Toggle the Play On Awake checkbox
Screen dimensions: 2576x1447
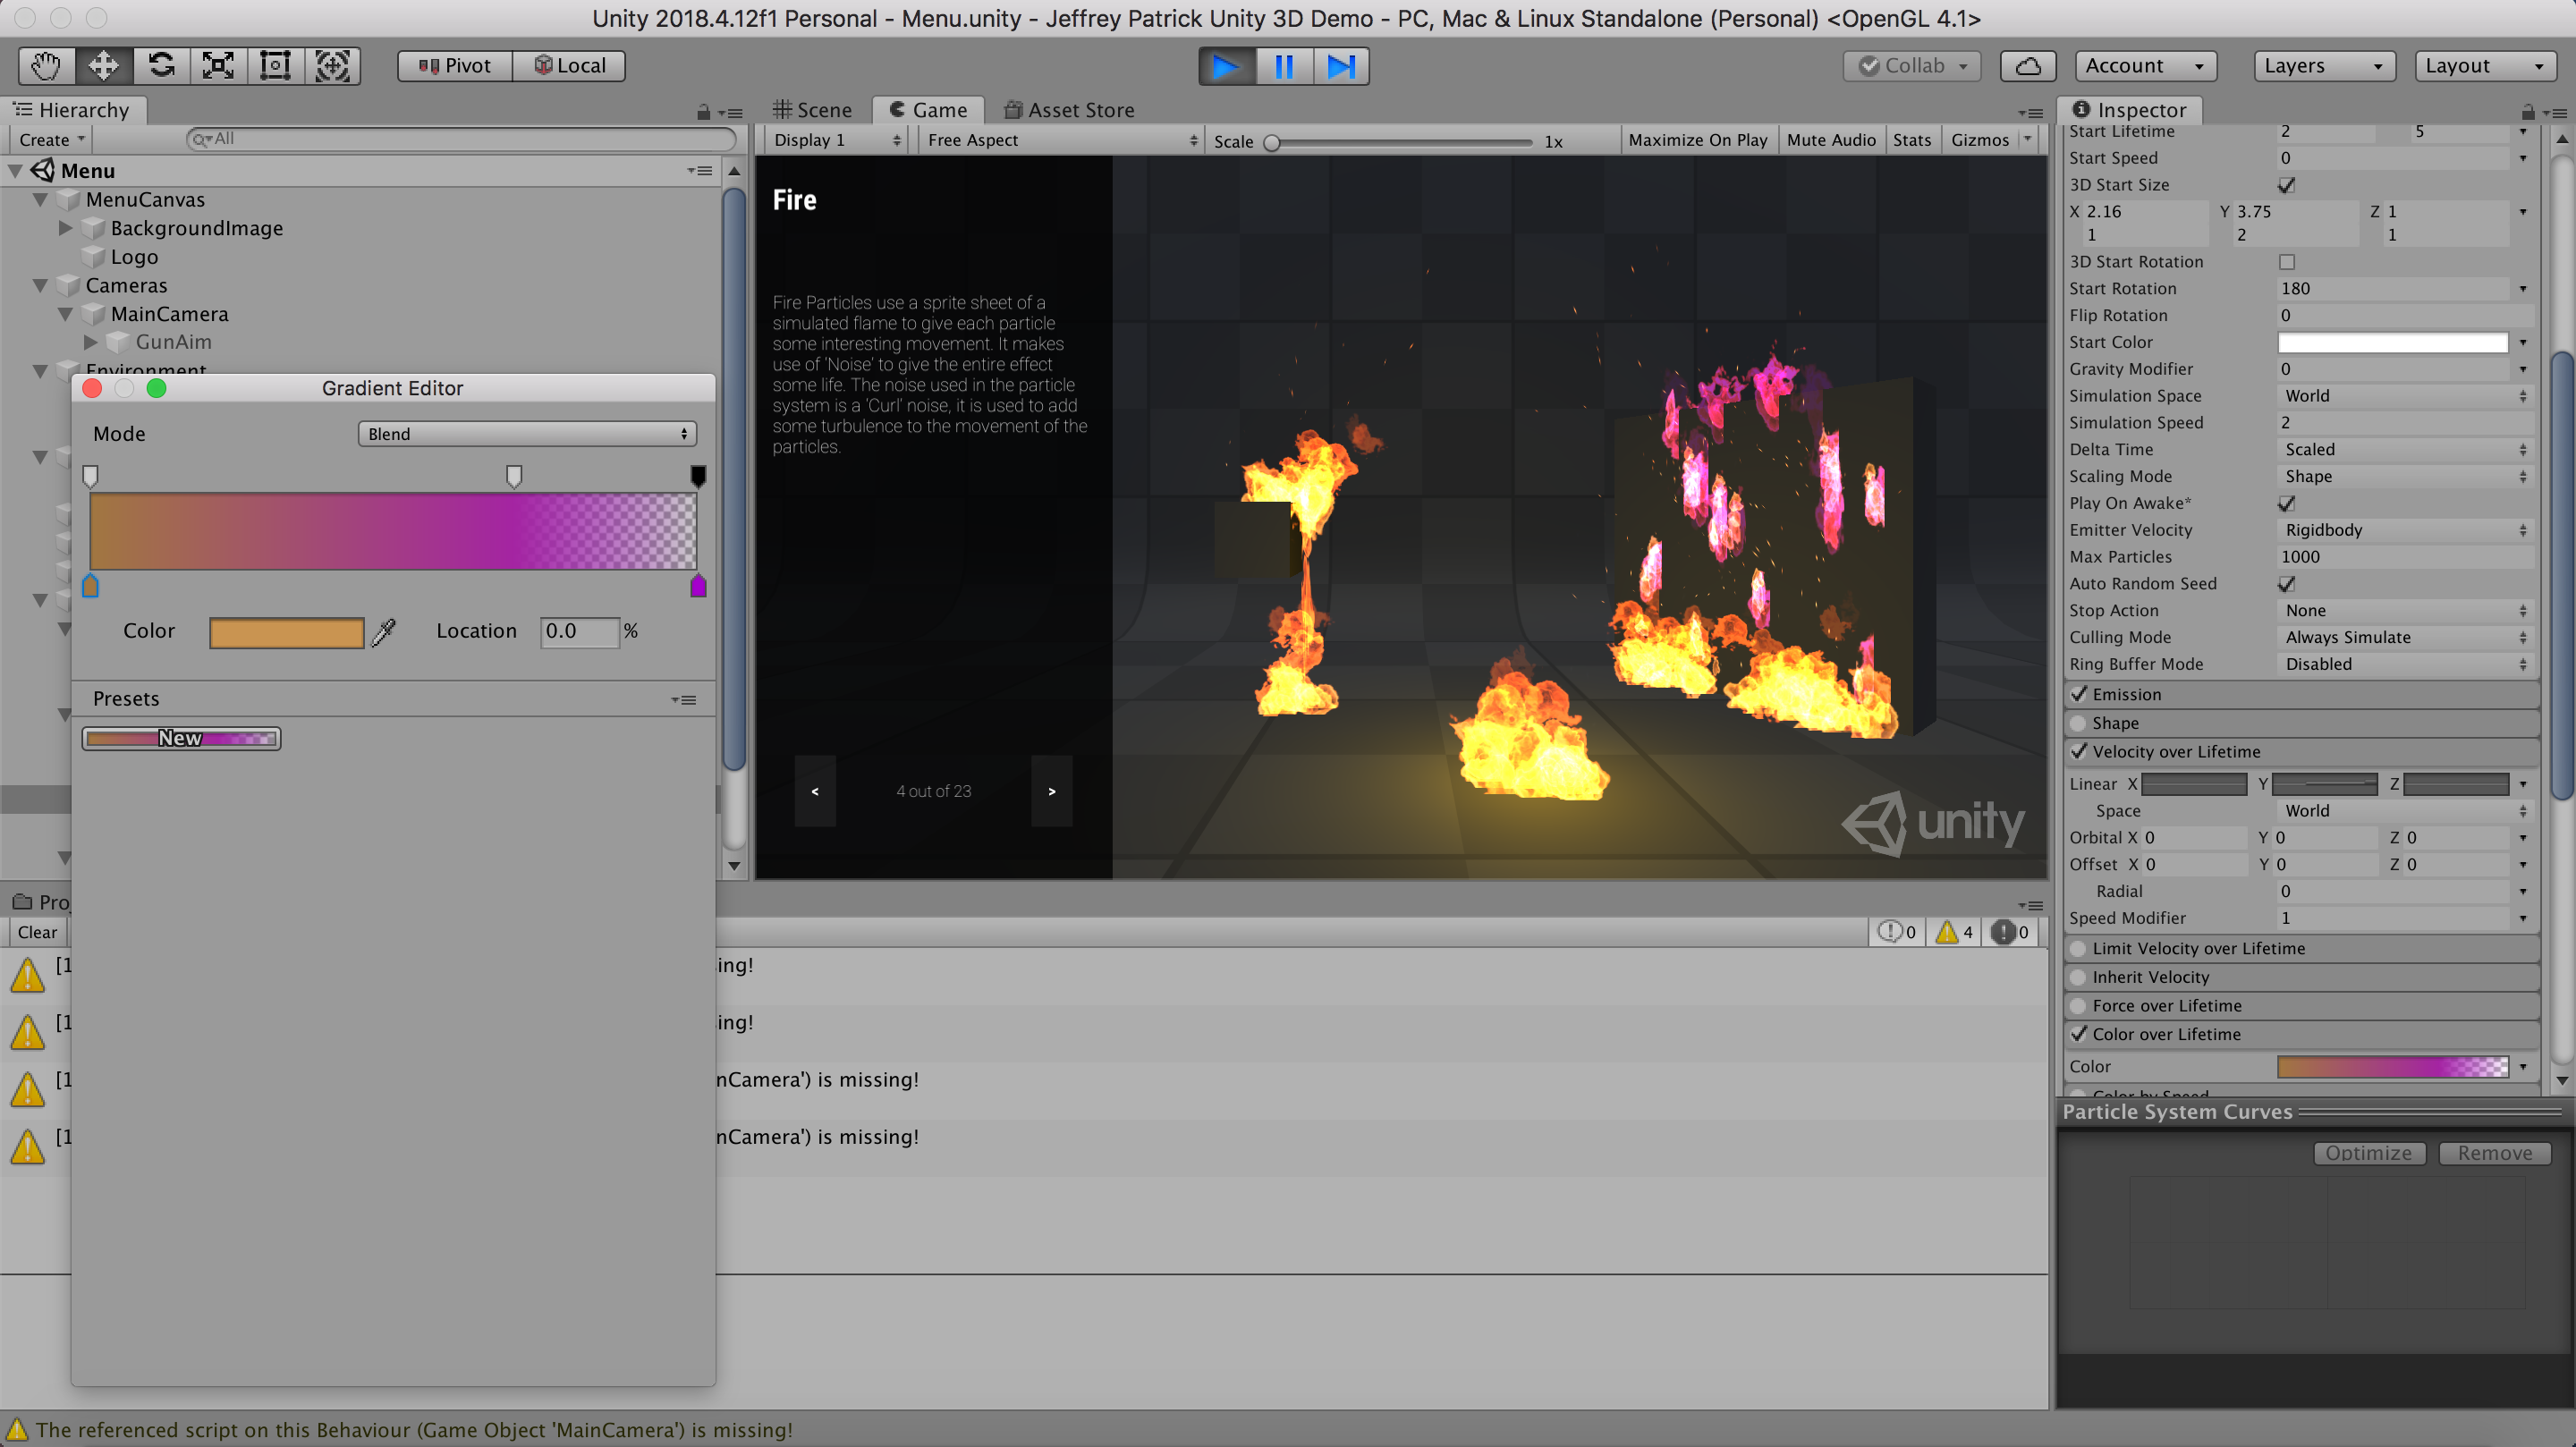2286,503
